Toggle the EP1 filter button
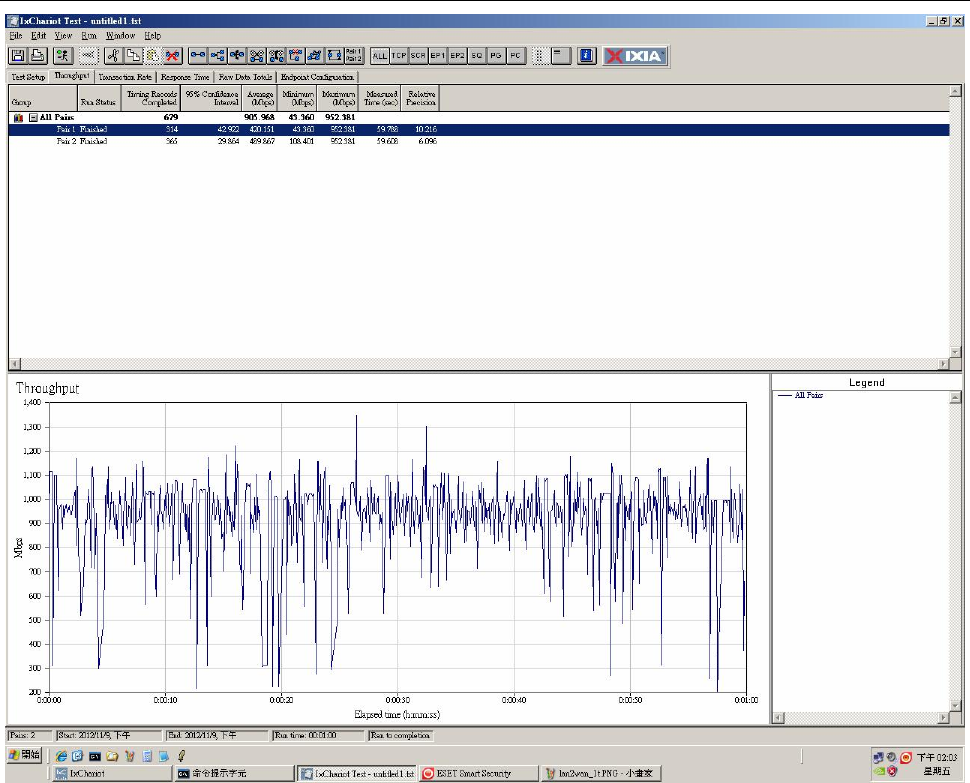 tap(437, 56)
